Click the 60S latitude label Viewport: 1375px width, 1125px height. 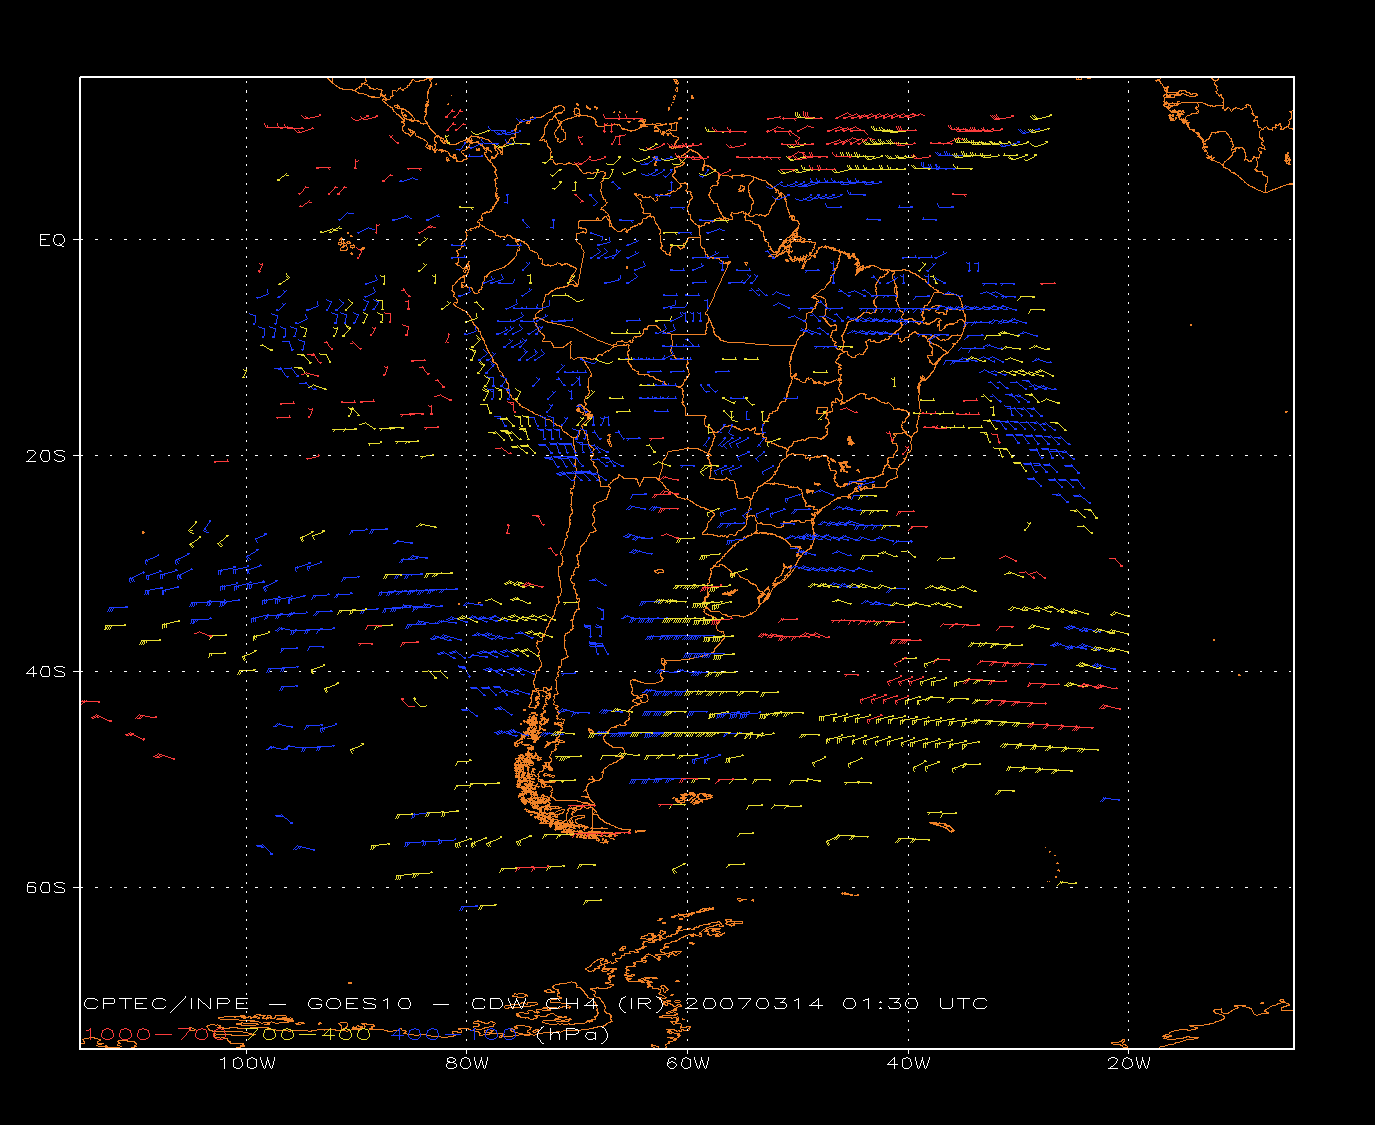click(x=45, y=887)
